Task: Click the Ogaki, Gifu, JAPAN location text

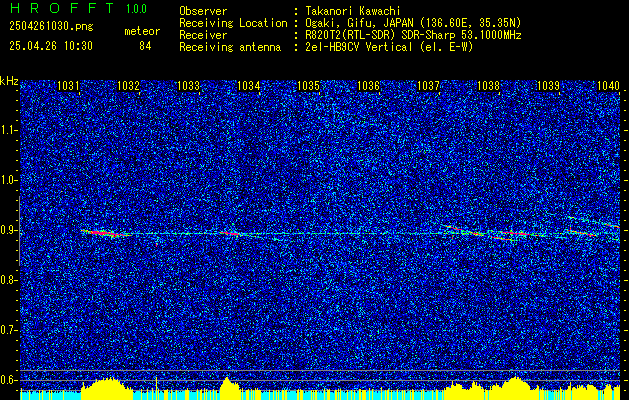Action: pyautogui.click(x=413, y=23)
